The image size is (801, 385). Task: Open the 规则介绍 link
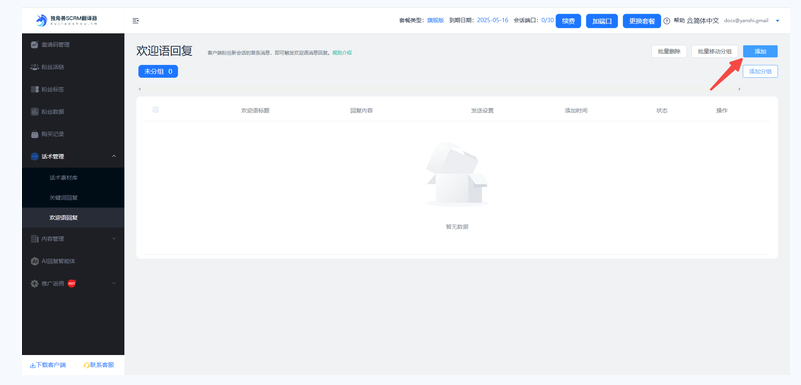pyautogui.click(x=342, y=53)
